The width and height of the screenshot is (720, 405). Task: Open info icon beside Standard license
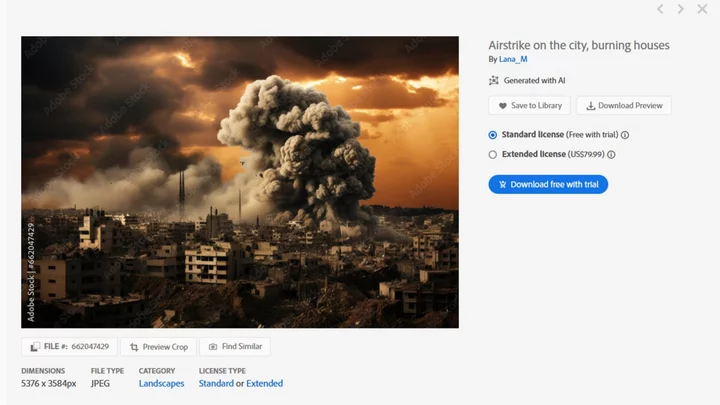point(625,134)
